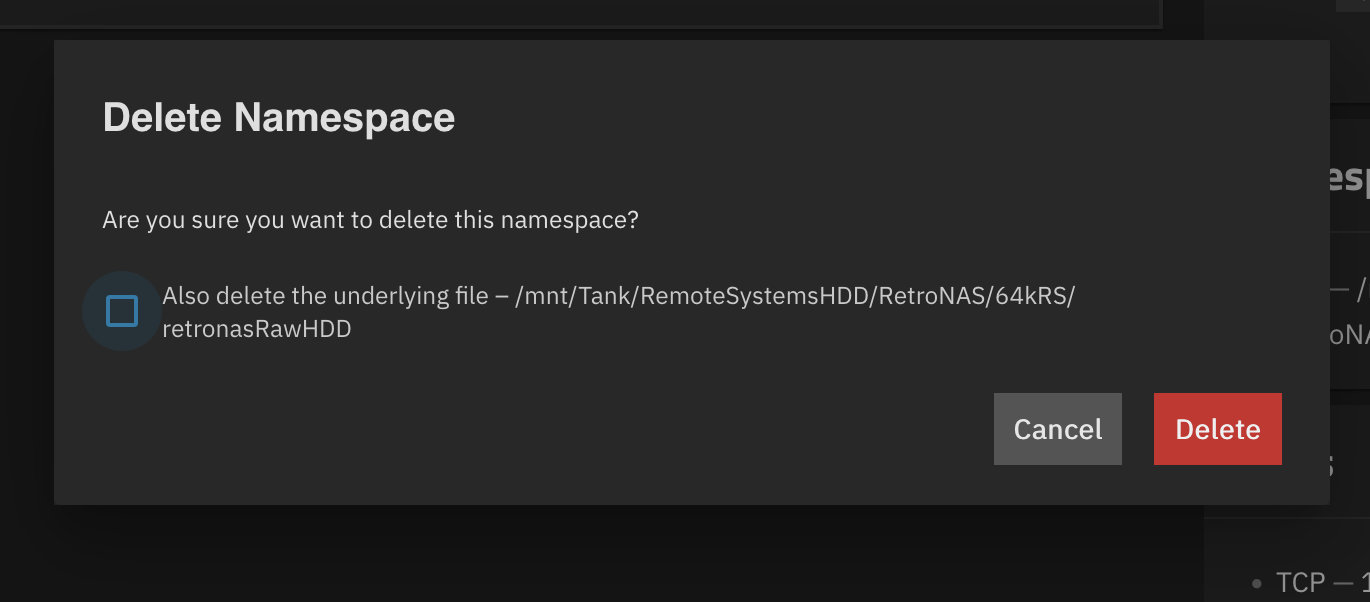Click the 'Delete Namespace' dialog title
1370x602 pixels.
pos(279,118)
